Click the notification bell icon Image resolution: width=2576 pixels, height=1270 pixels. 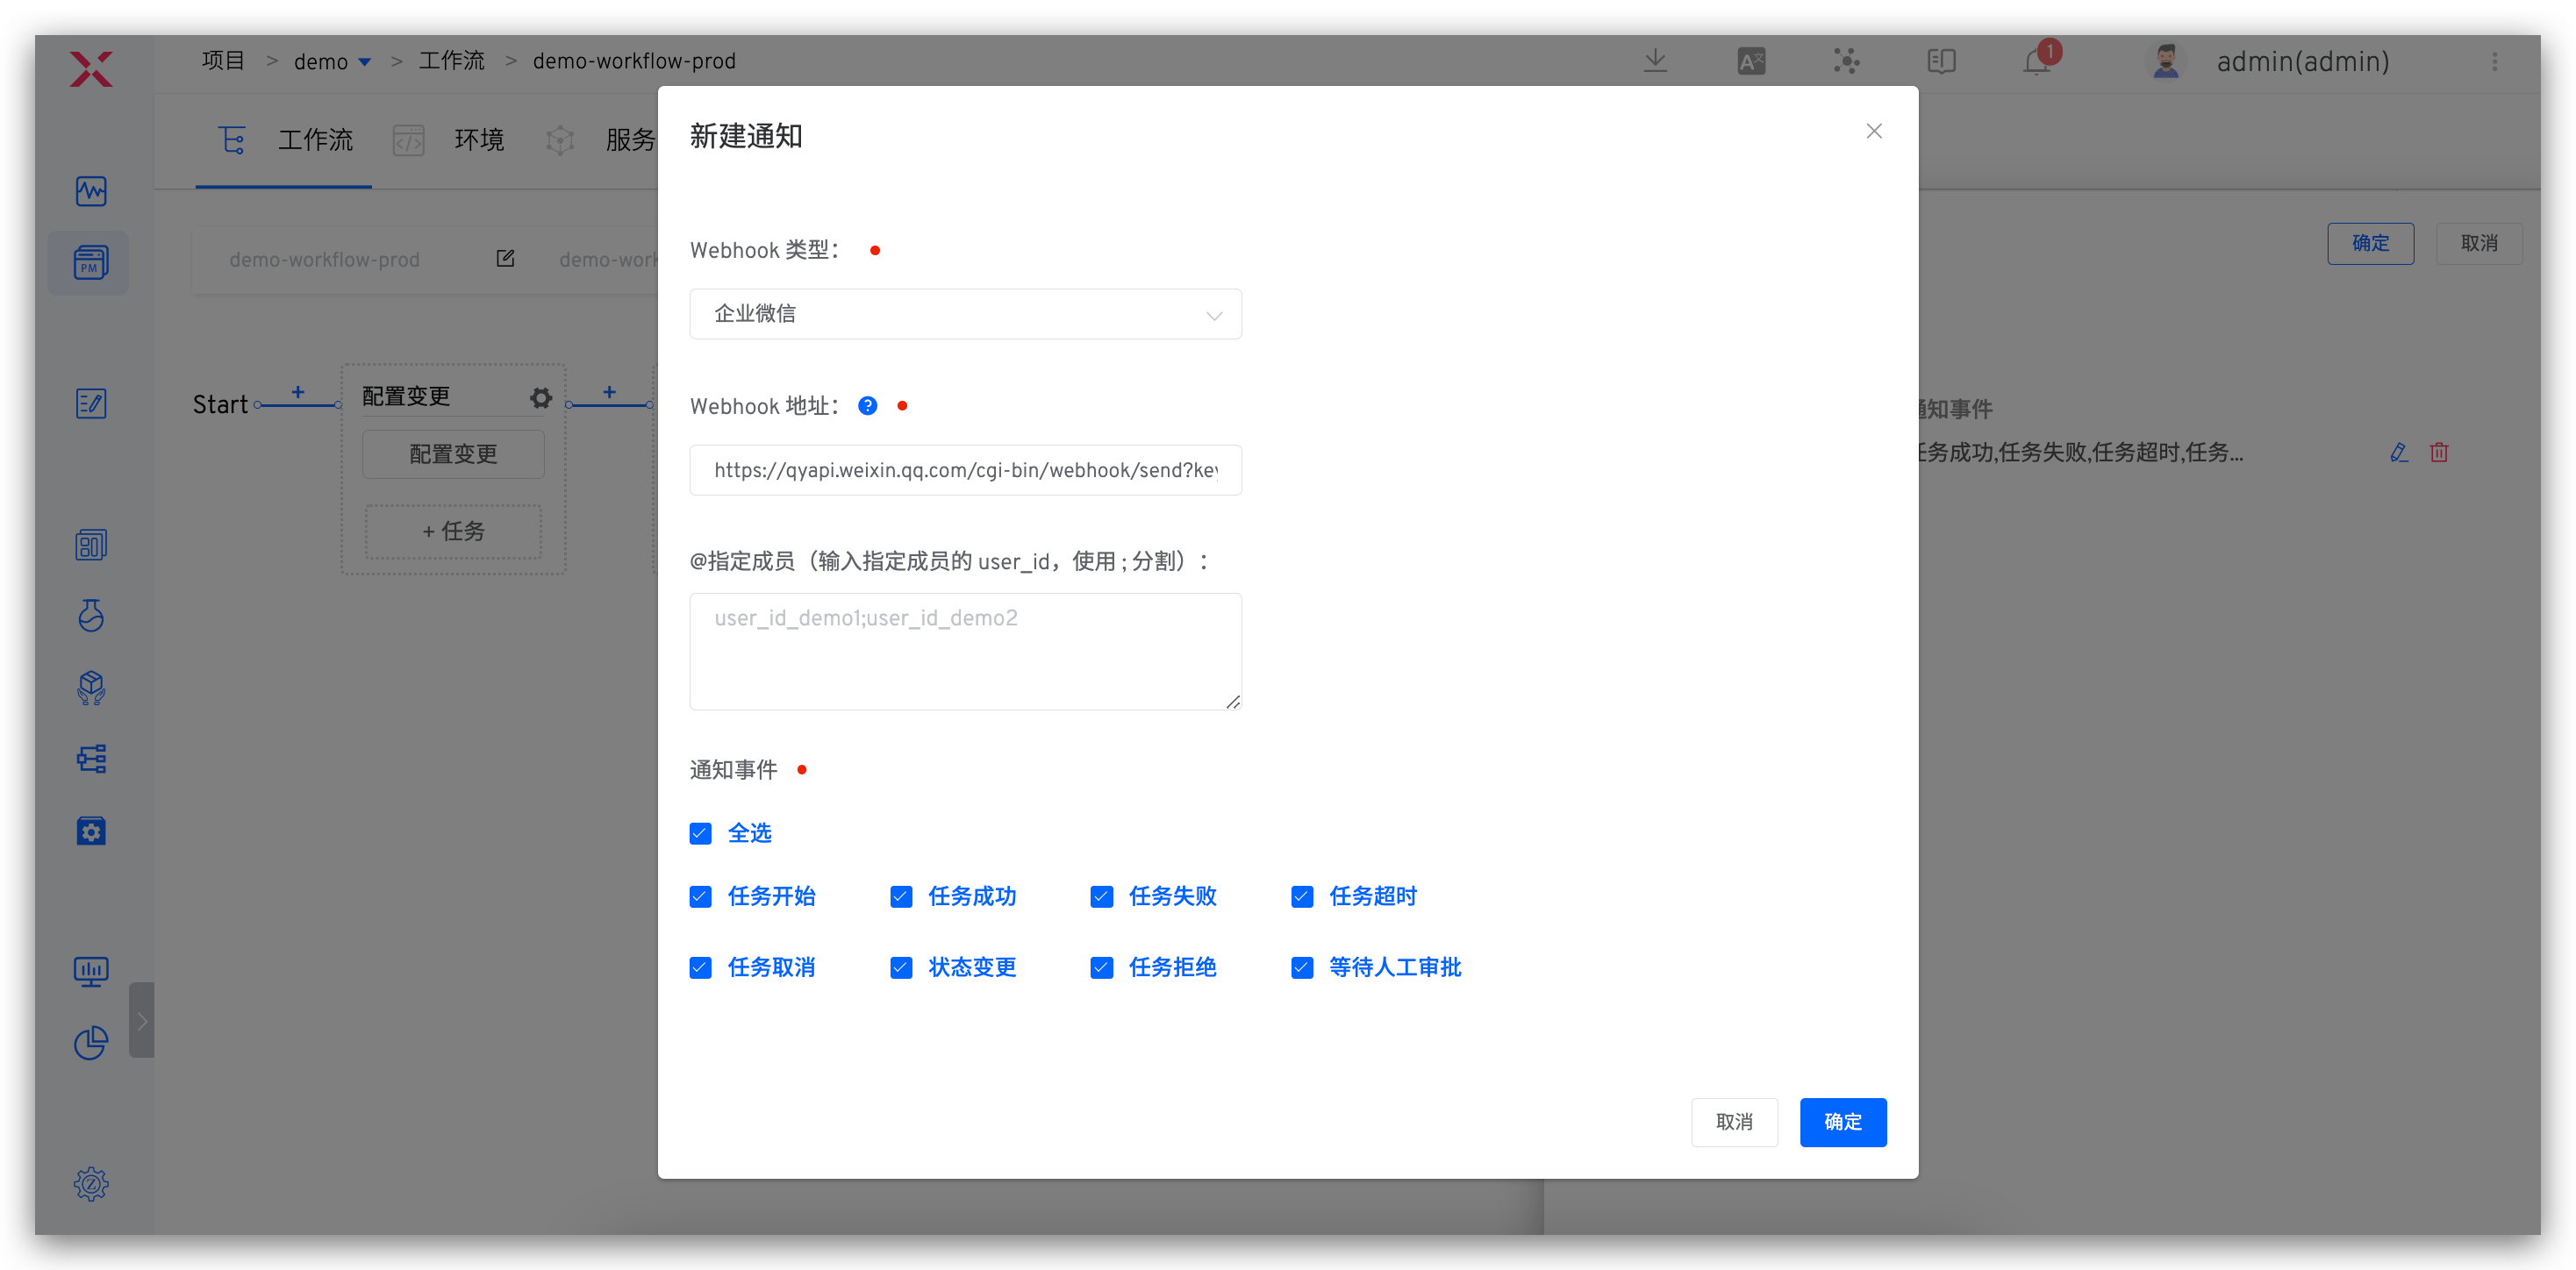(x=2036, y=62)
